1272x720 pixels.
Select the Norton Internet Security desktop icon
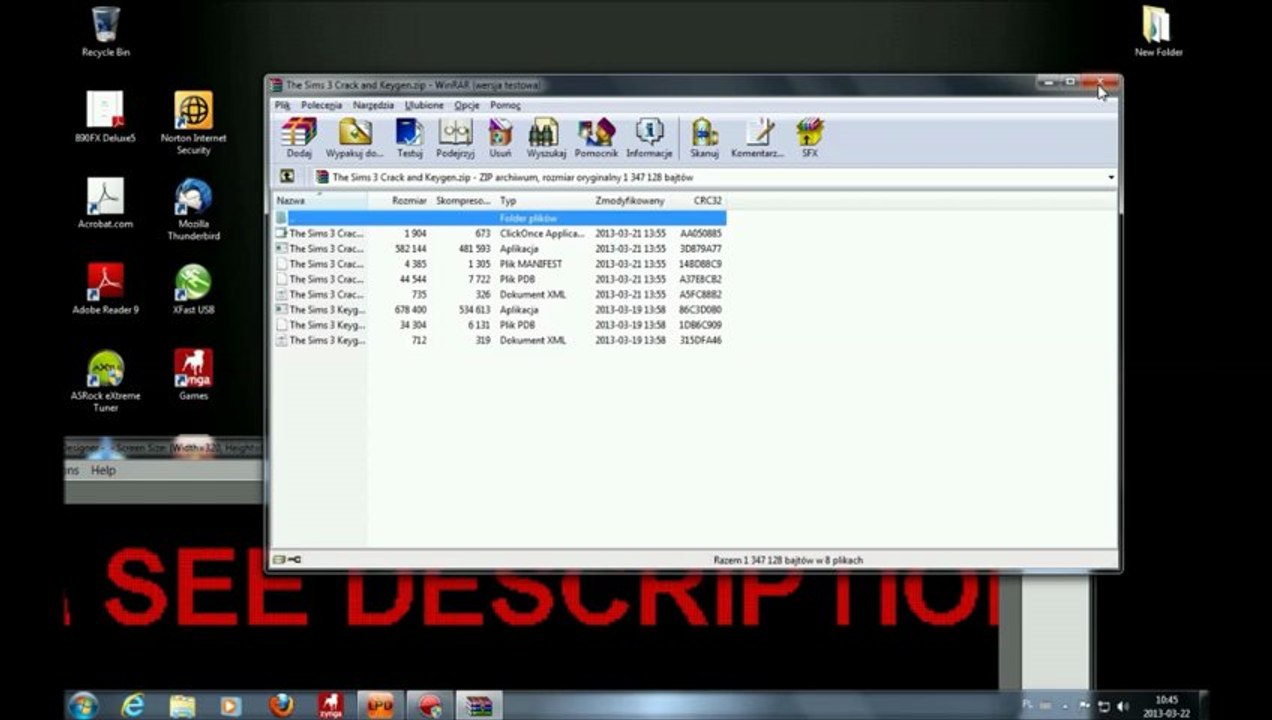point(193,123)
